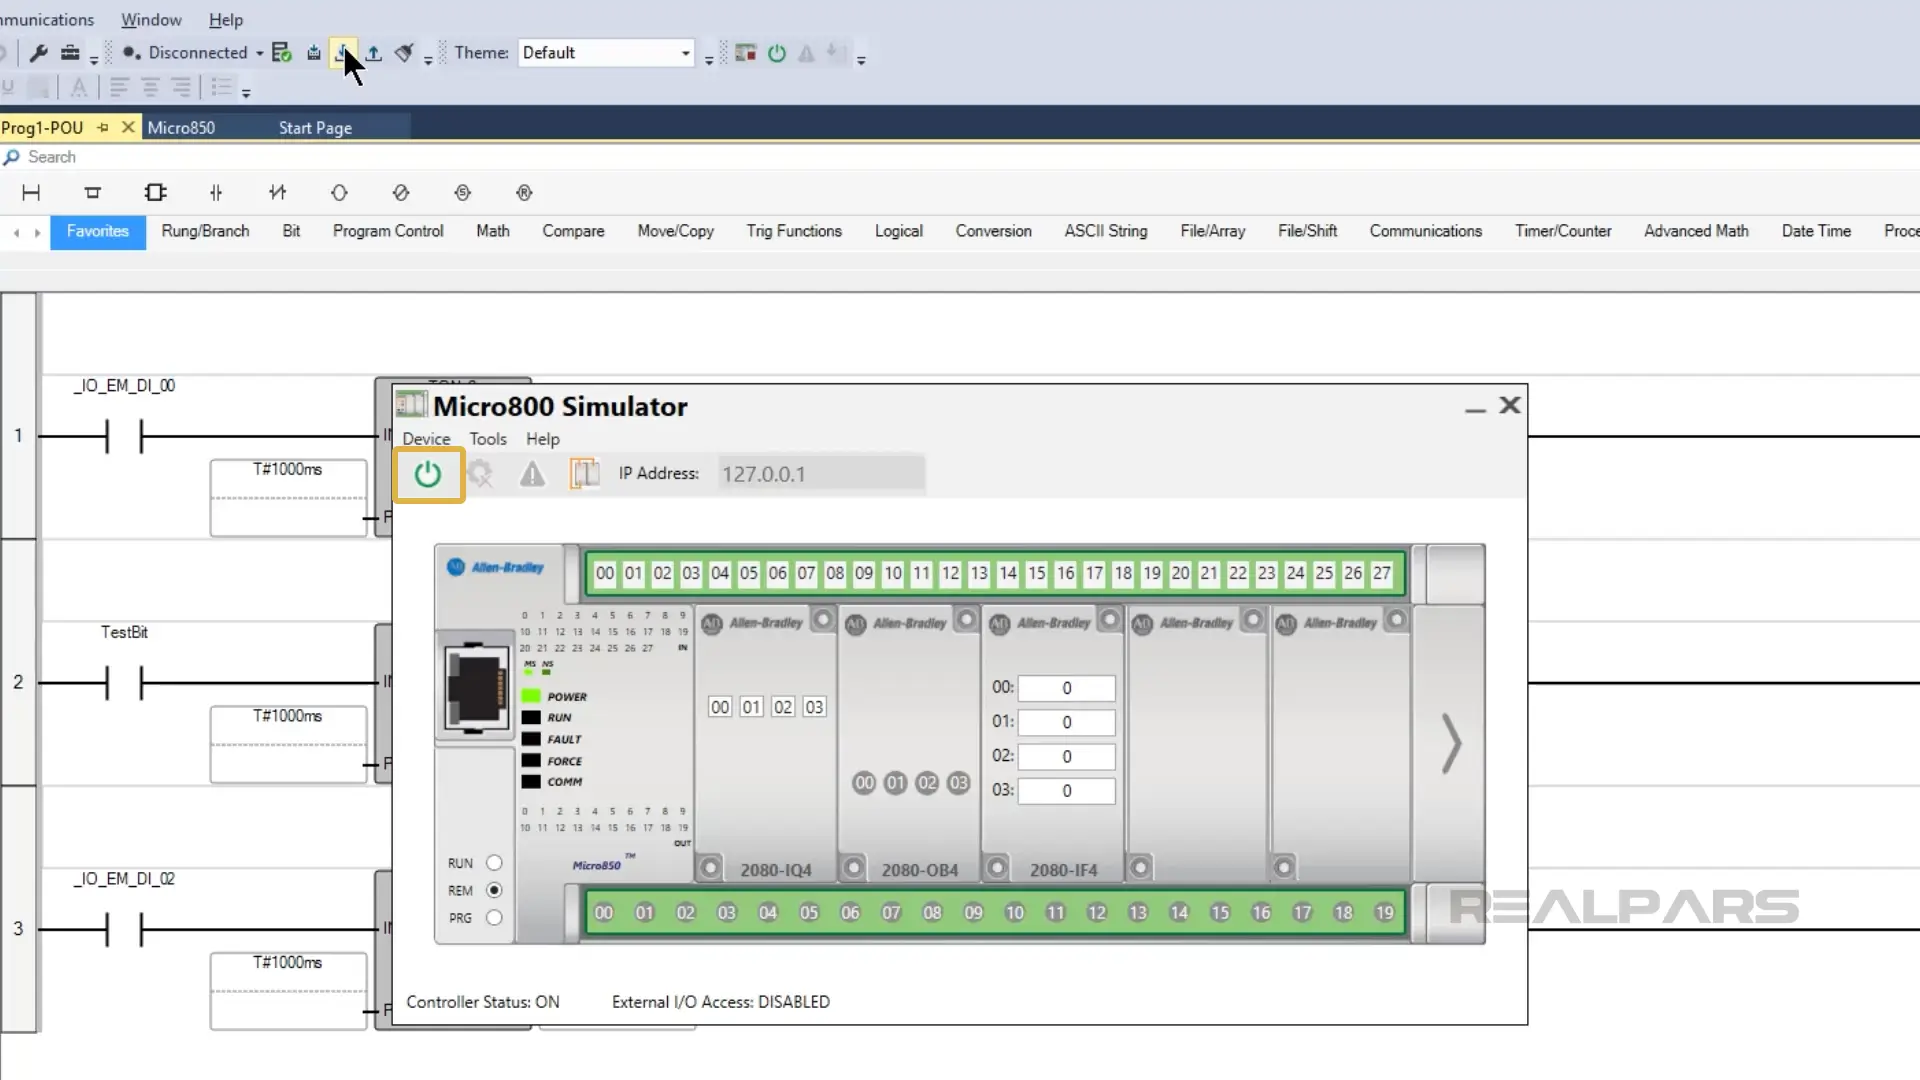1920x1080 pixels.
Task: Pin the Prog1-POU tab
Action: 102,128
